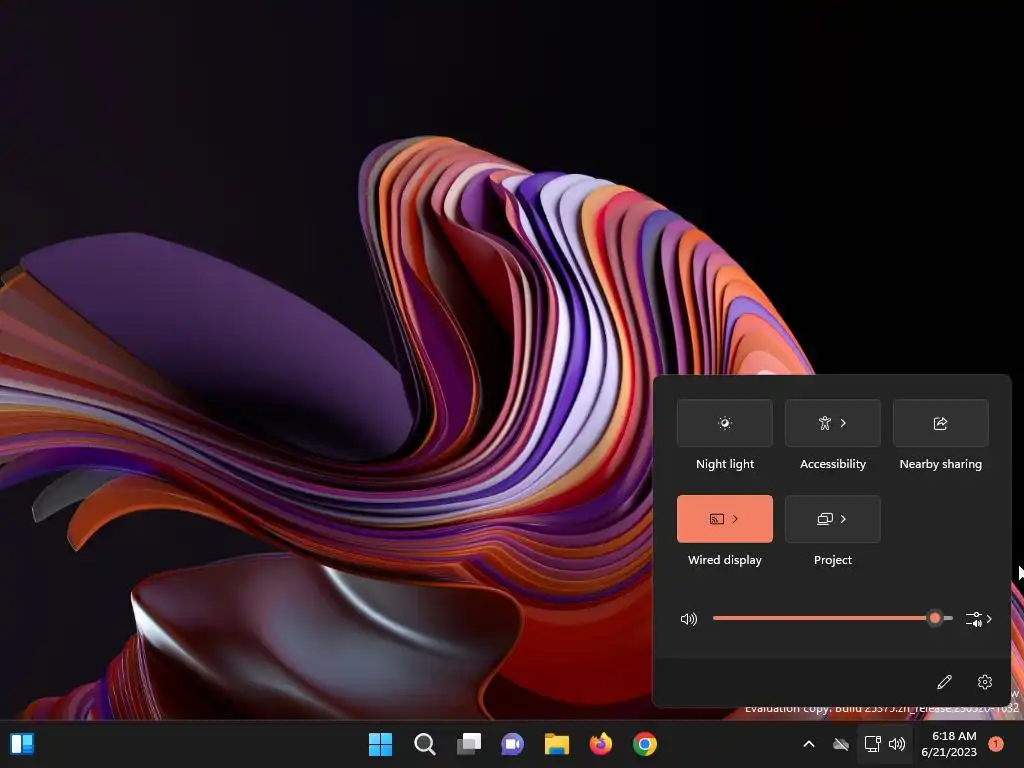
Task: Open the sound output selector
Action: click(978, 618)
